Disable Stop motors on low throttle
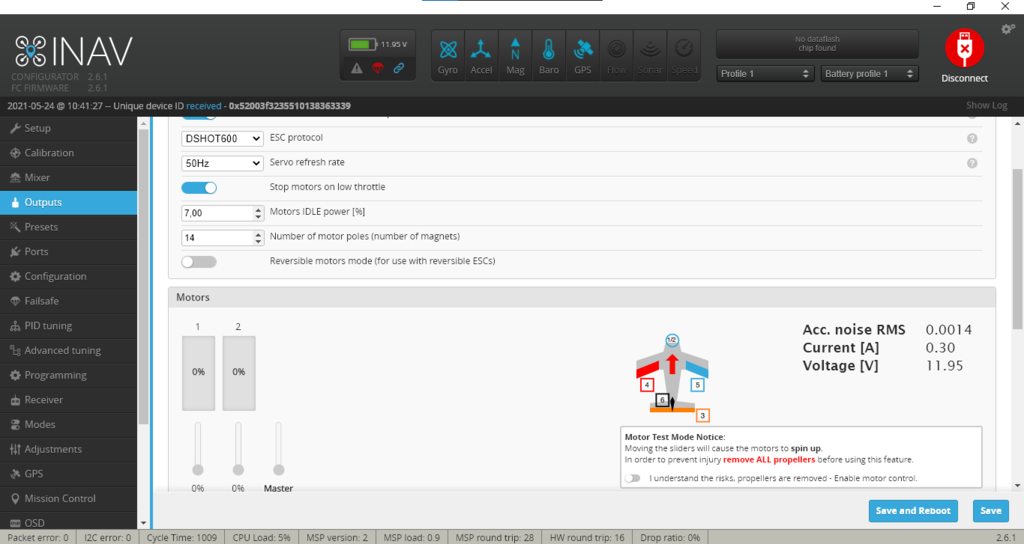The image size is (1024, 544). 199,187
